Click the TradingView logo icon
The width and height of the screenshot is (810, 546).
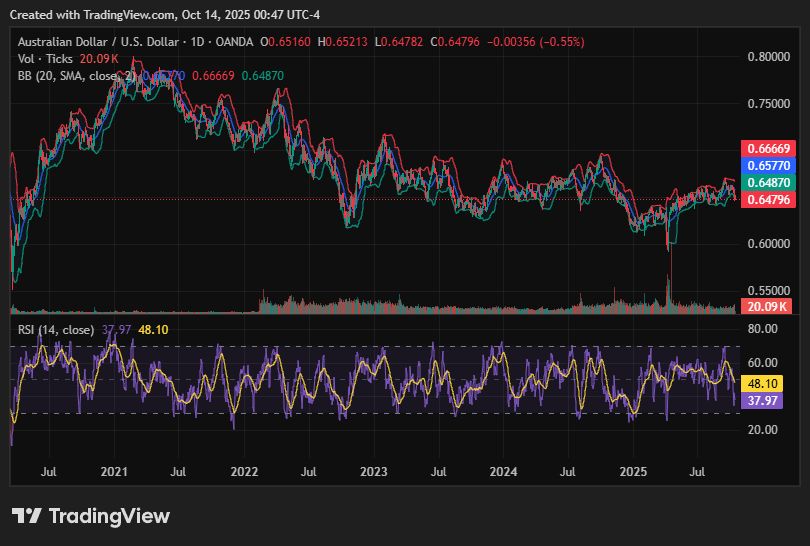point(27,516)
